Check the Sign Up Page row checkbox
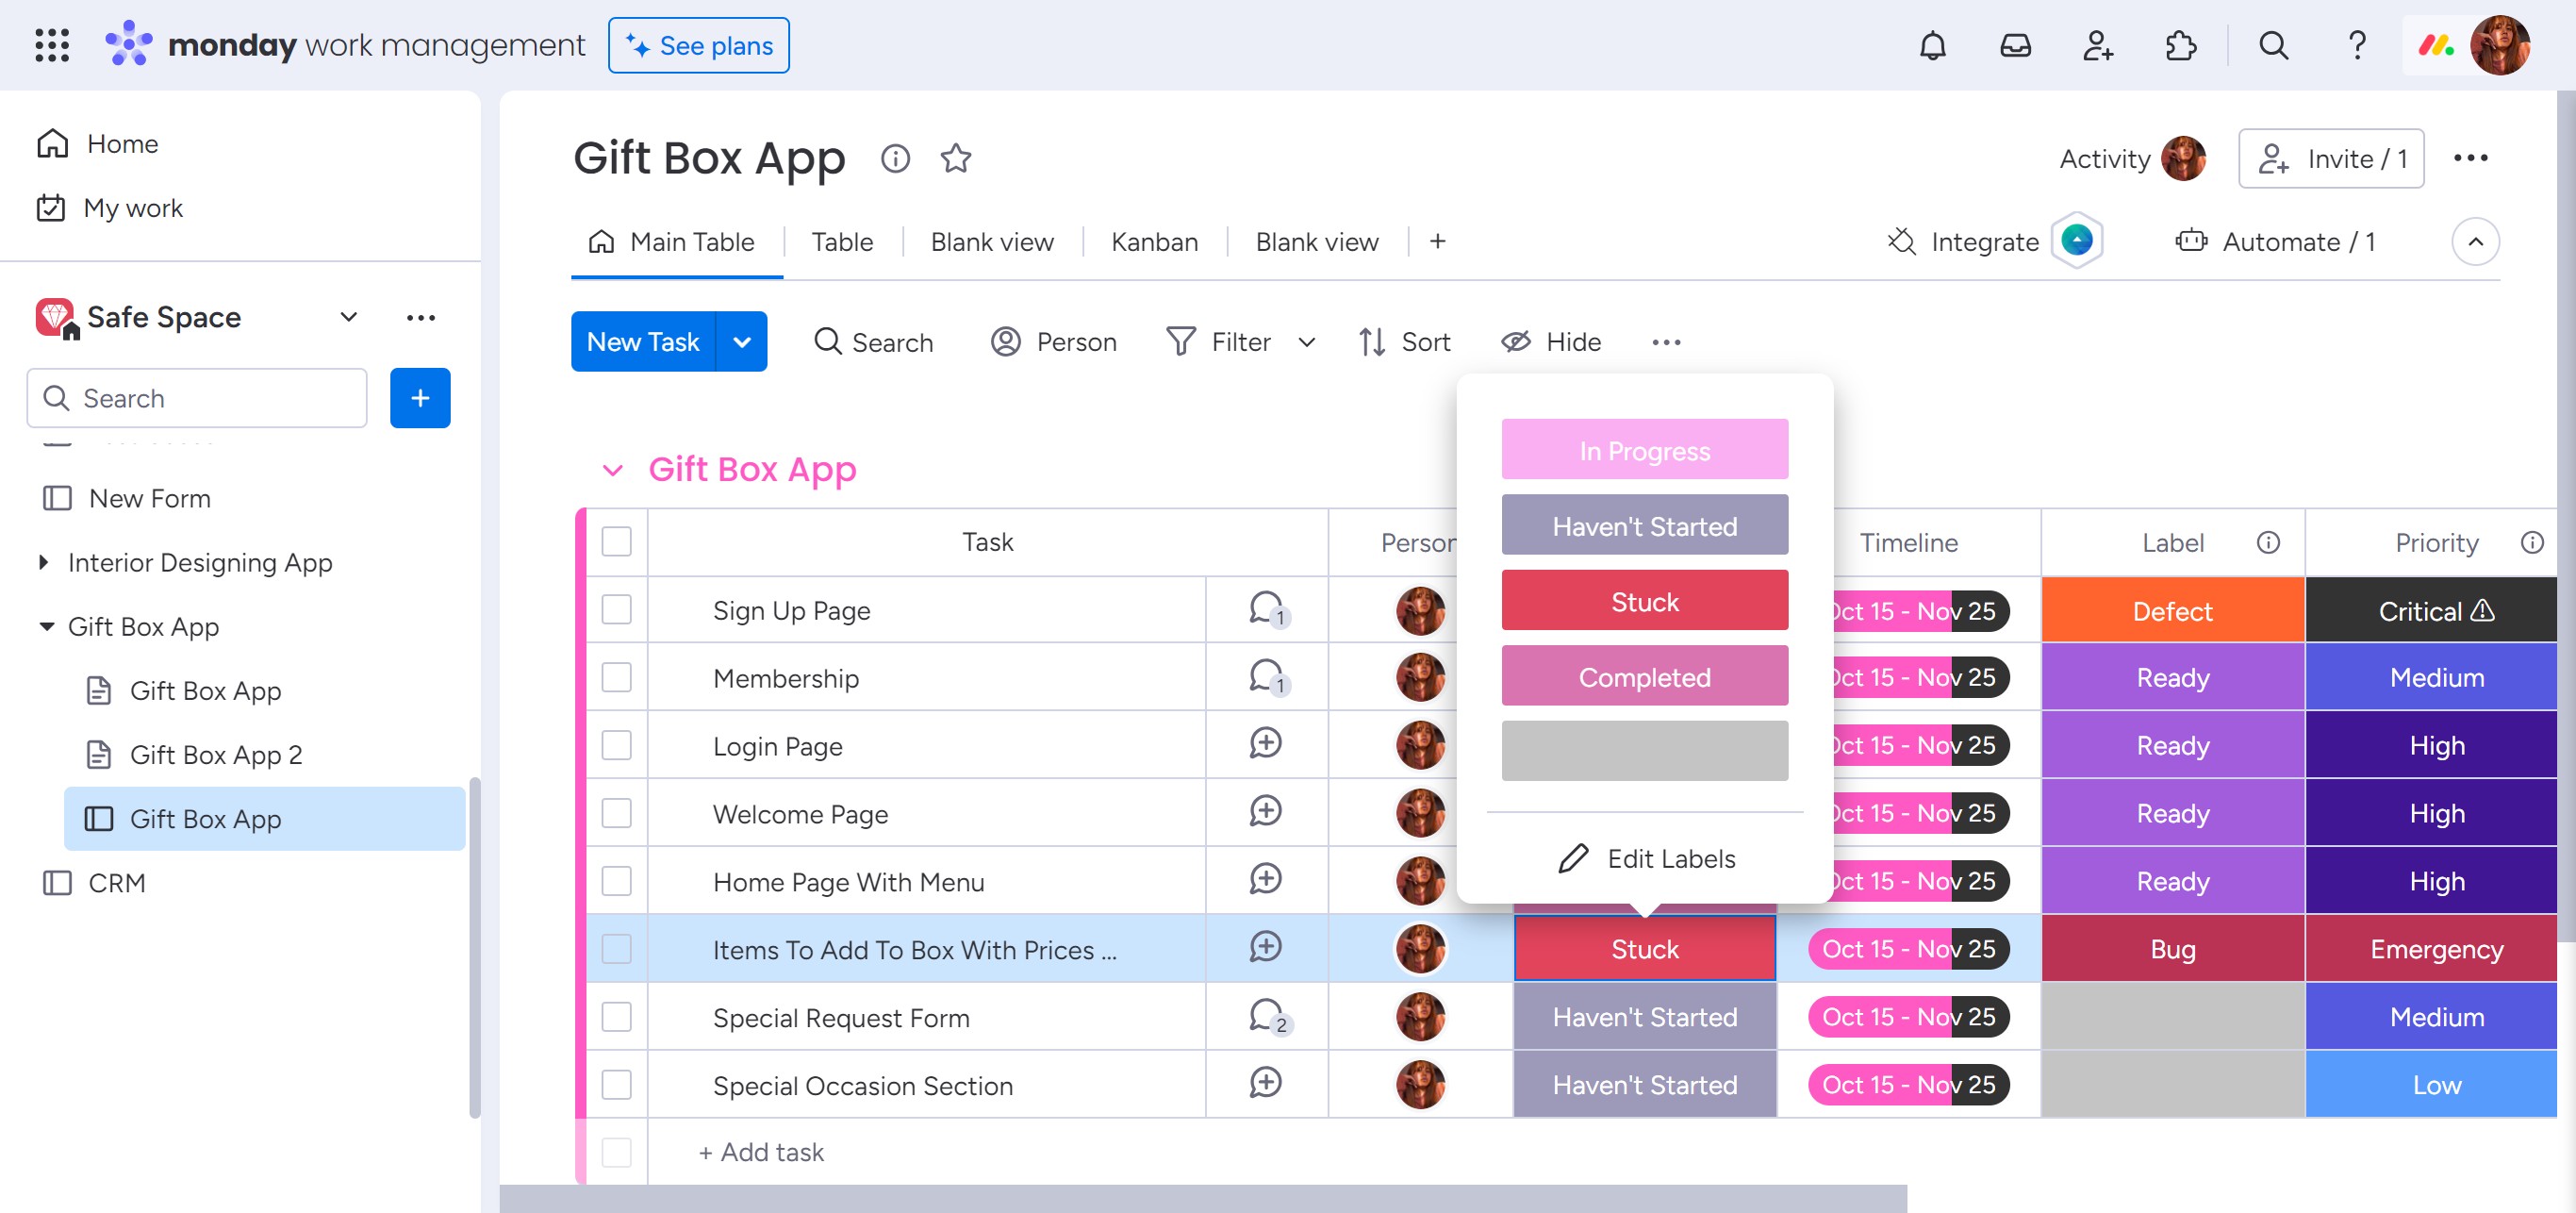The width and height of the screenshot is (2576, 1213). pyautogui.click(x=617, y=609)
